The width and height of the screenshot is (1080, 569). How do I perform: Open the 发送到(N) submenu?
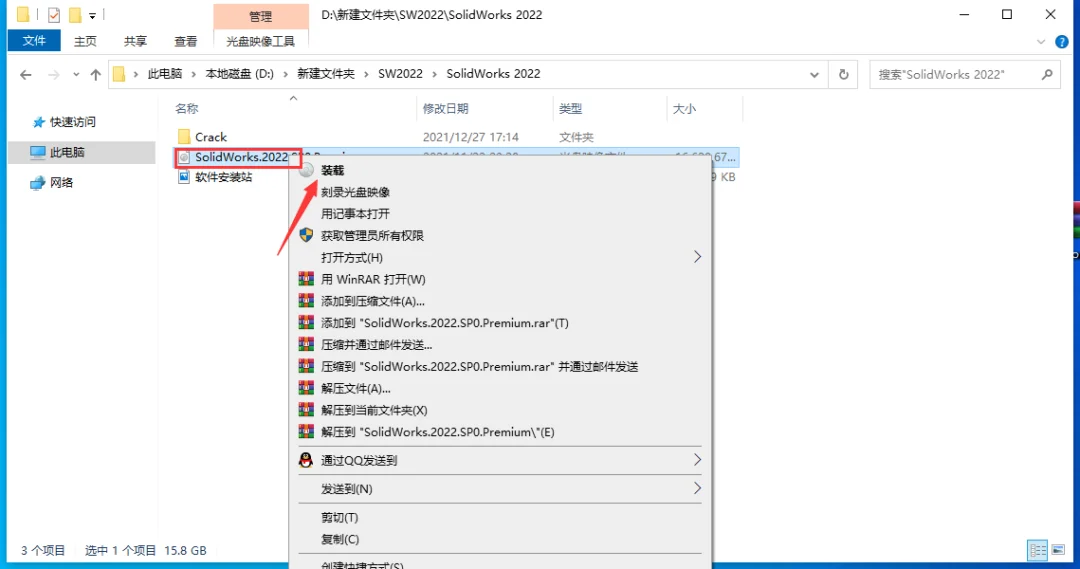pos(500,488)
